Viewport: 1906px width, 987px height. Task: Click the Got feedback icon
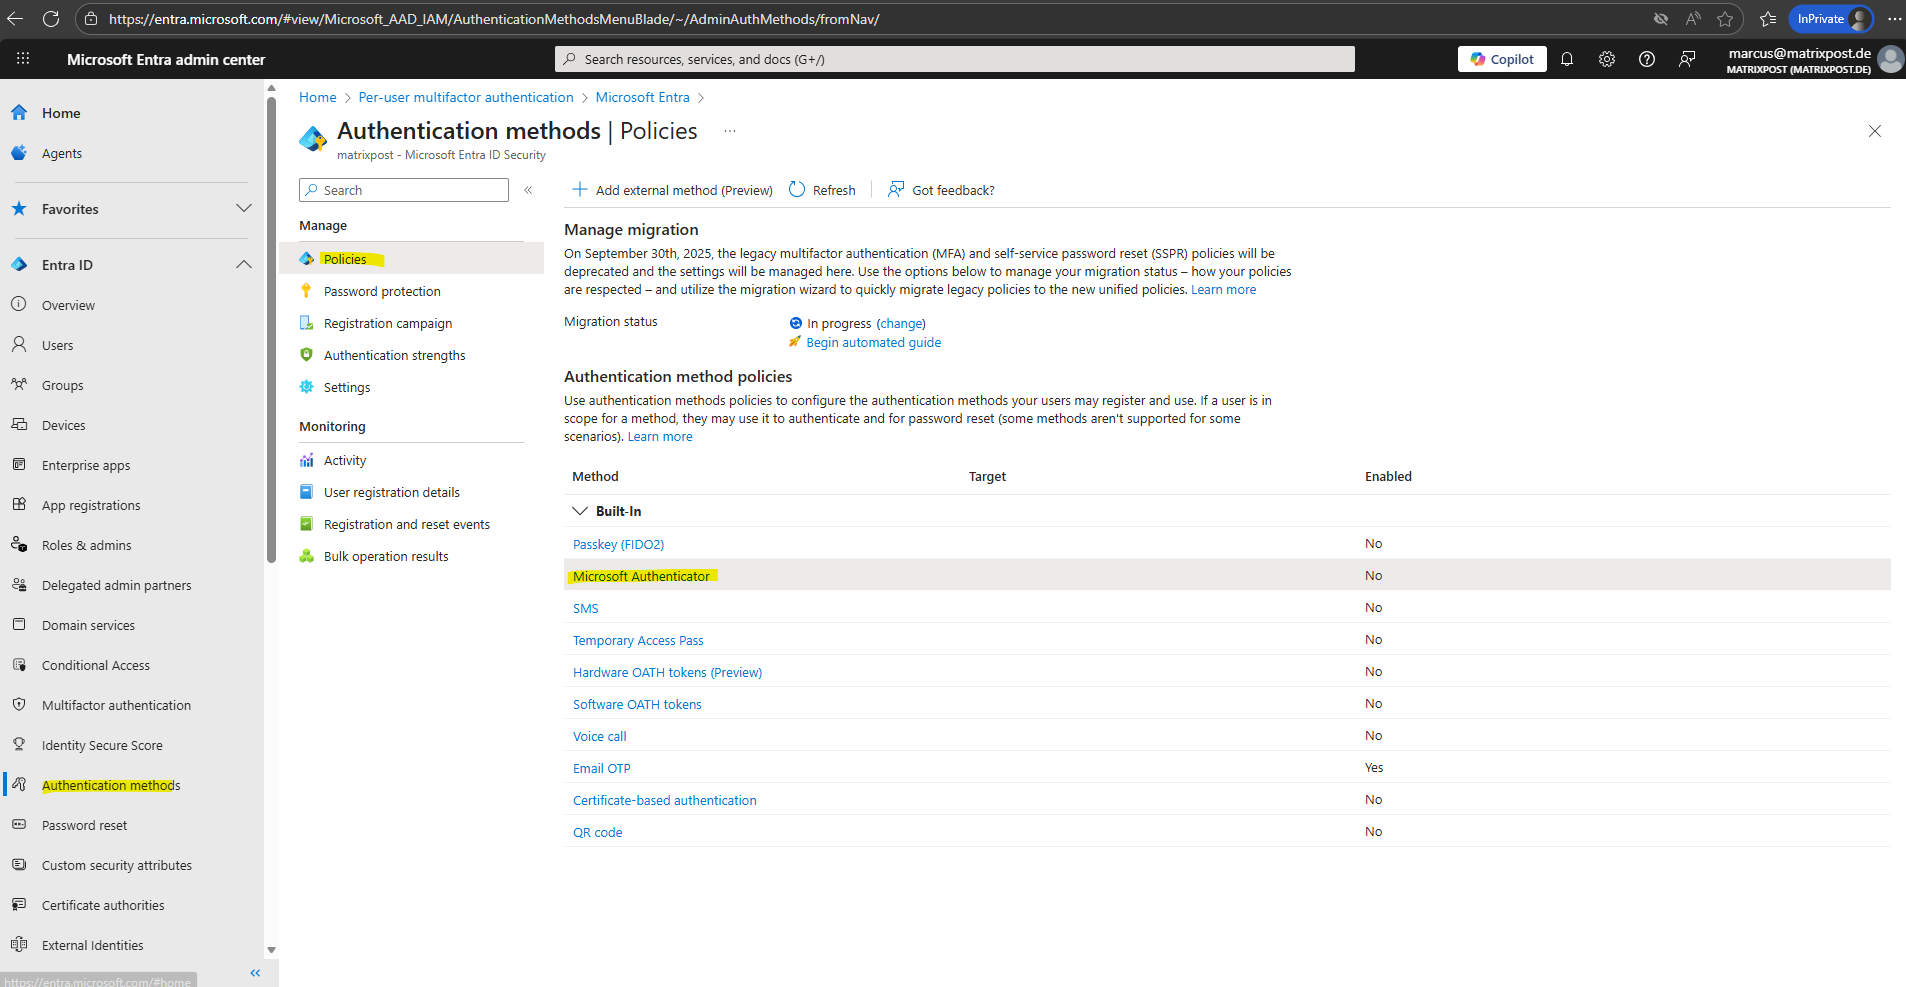click(x=896, y=190)
